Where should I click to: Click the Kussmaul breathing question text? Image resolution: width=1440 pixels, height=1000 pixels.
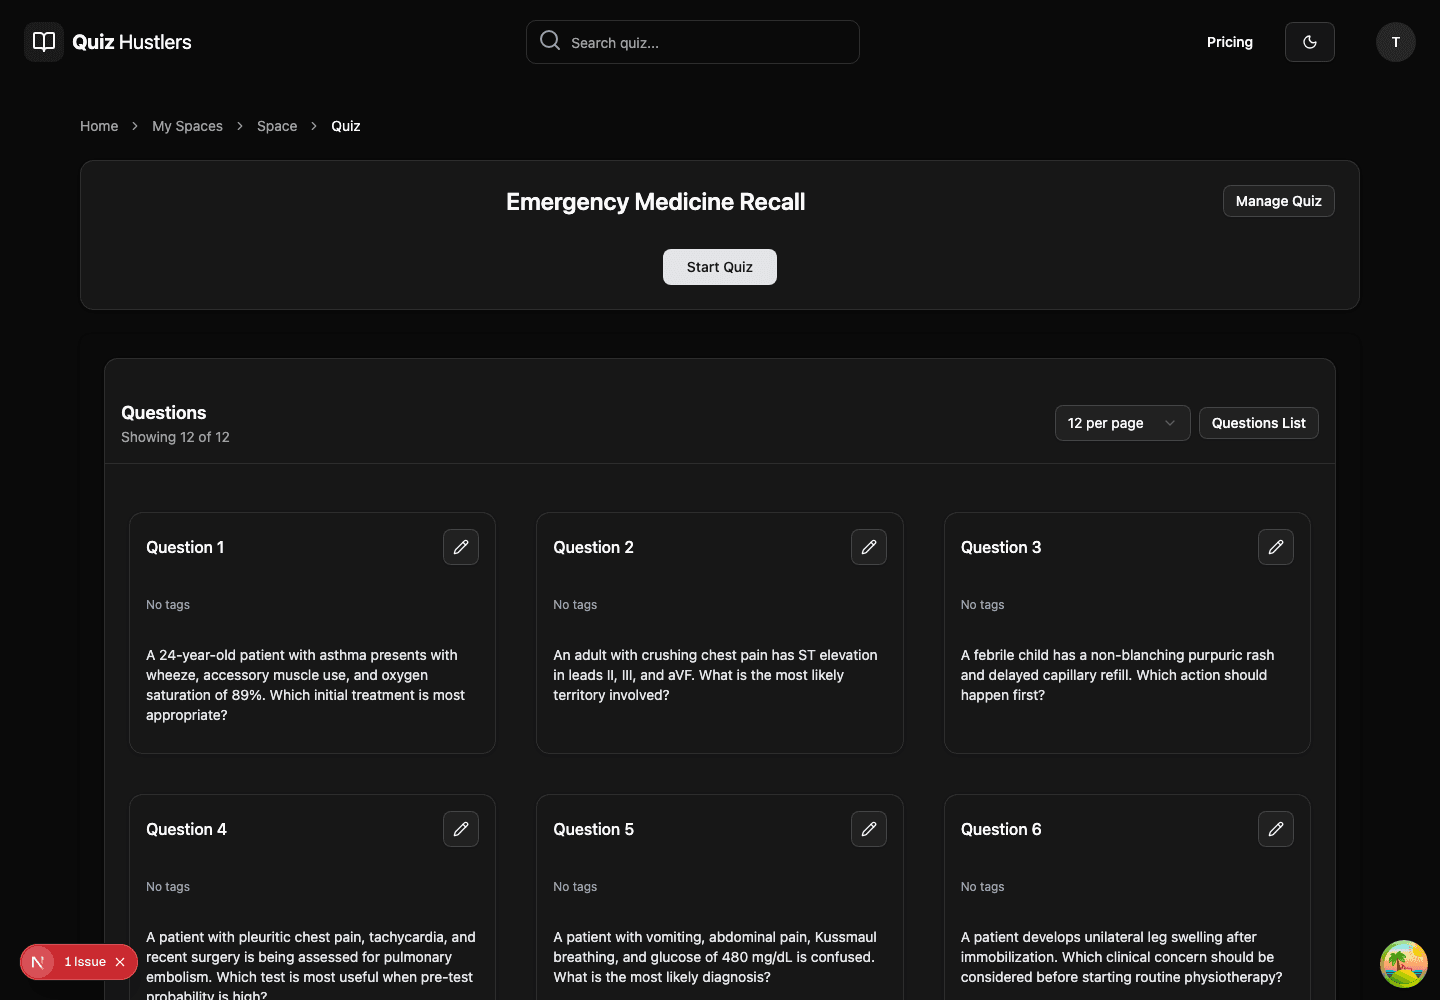[x=715, y=957]
